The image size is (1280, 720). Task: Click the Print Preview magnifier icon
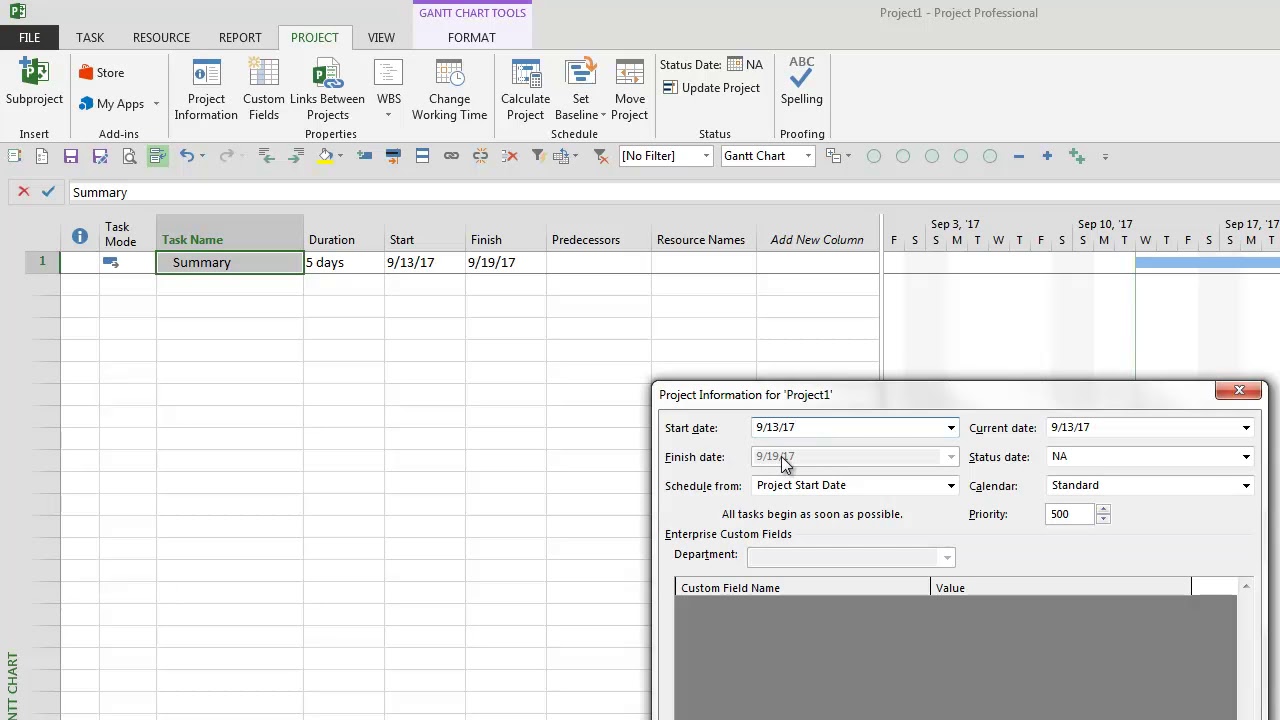[129, 156]
